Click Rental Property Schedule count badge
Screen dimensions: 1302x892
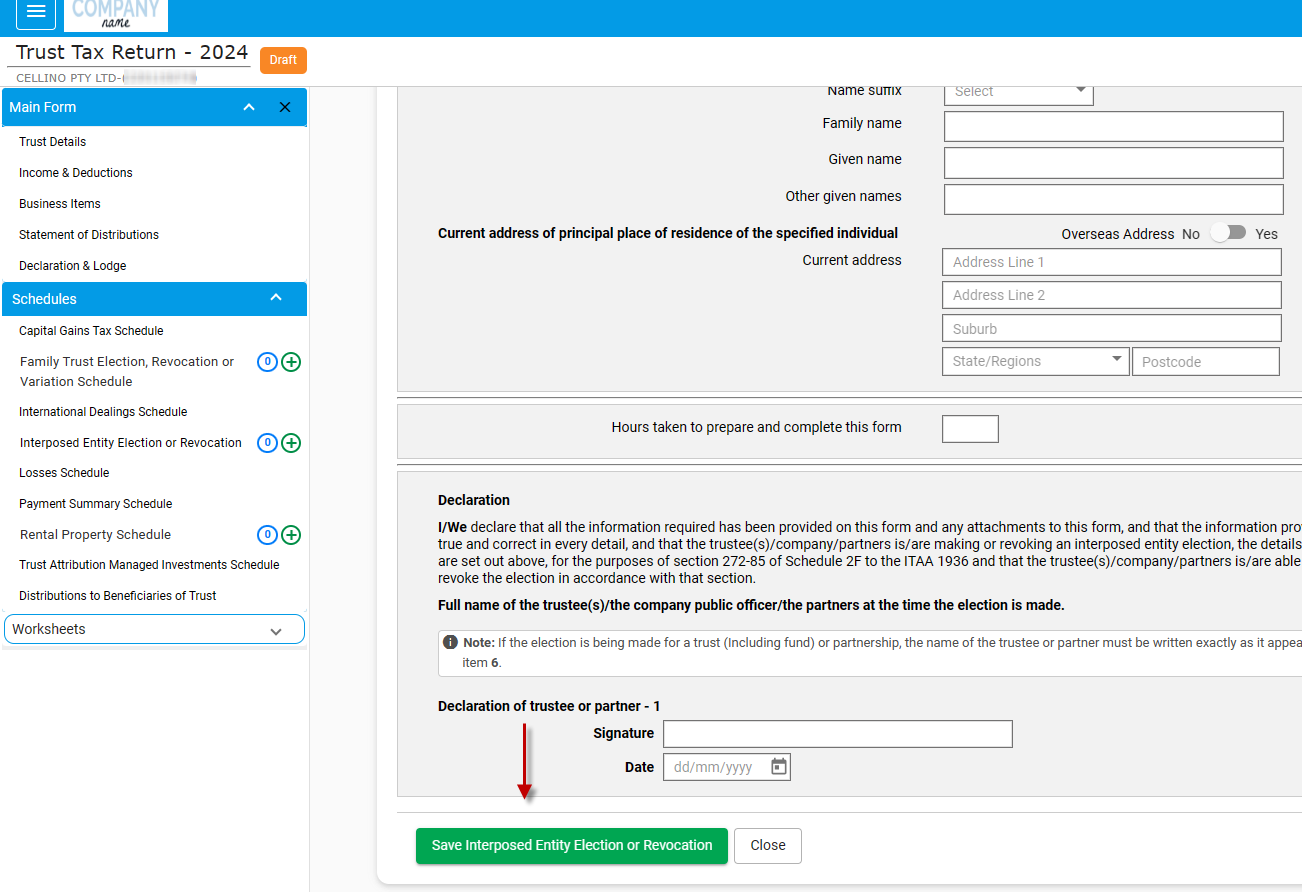tap(267, 535)
